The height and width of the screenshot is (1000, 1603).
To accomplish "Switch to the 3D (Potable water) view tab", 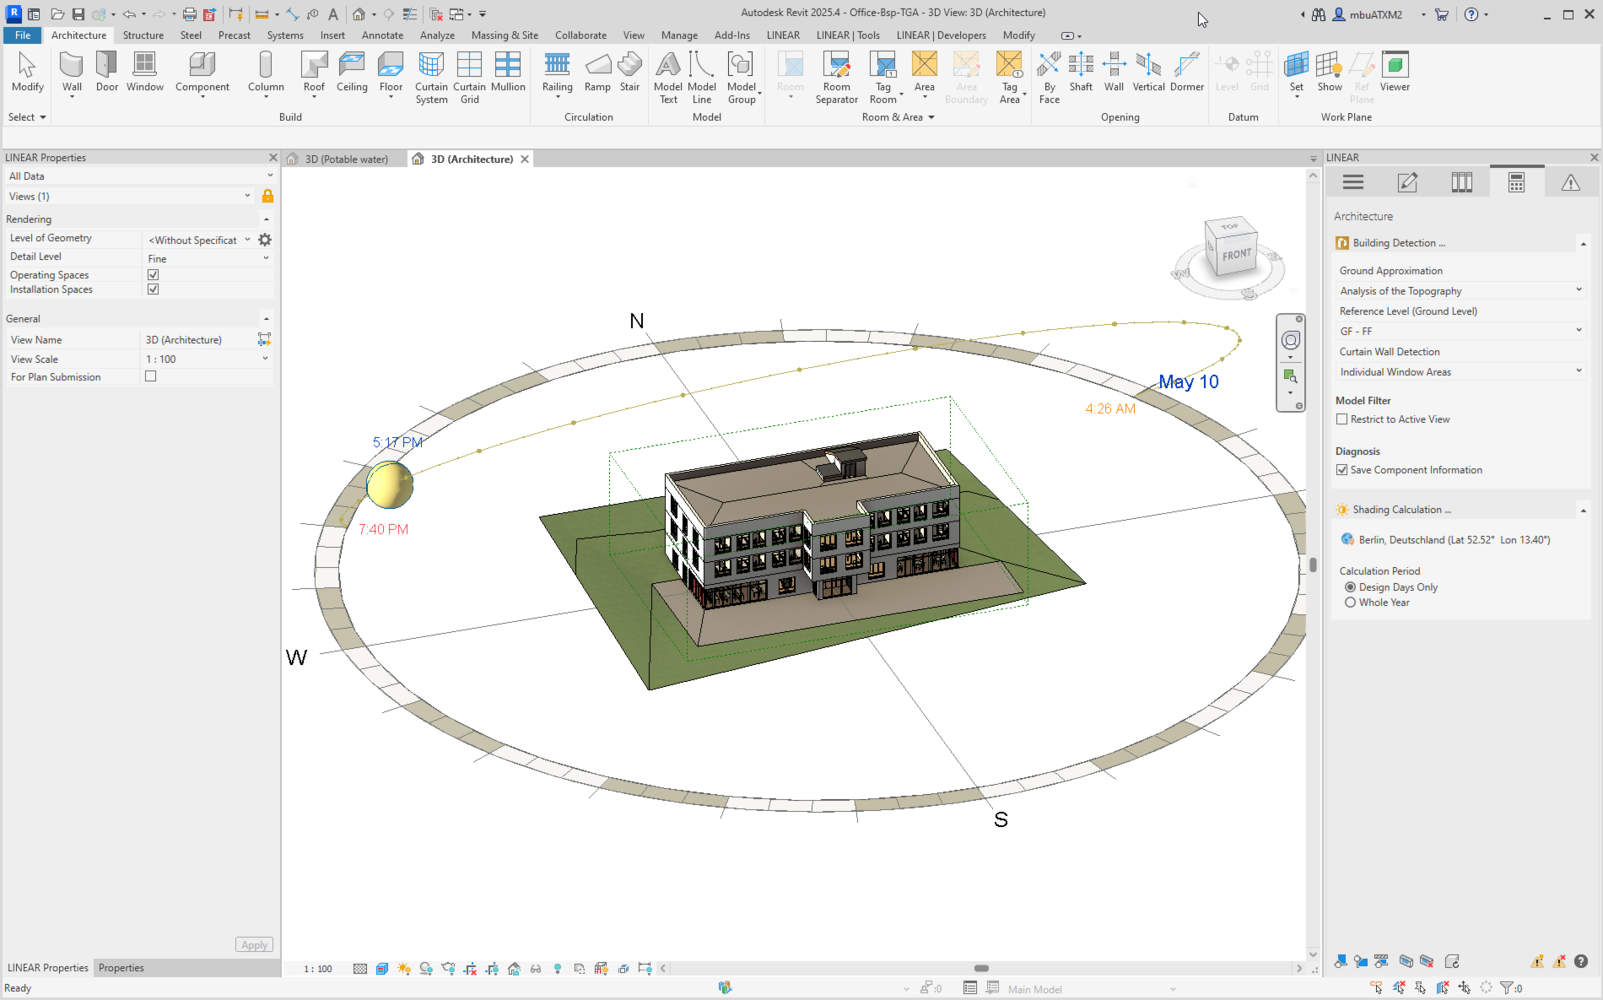I will [346, 159].
